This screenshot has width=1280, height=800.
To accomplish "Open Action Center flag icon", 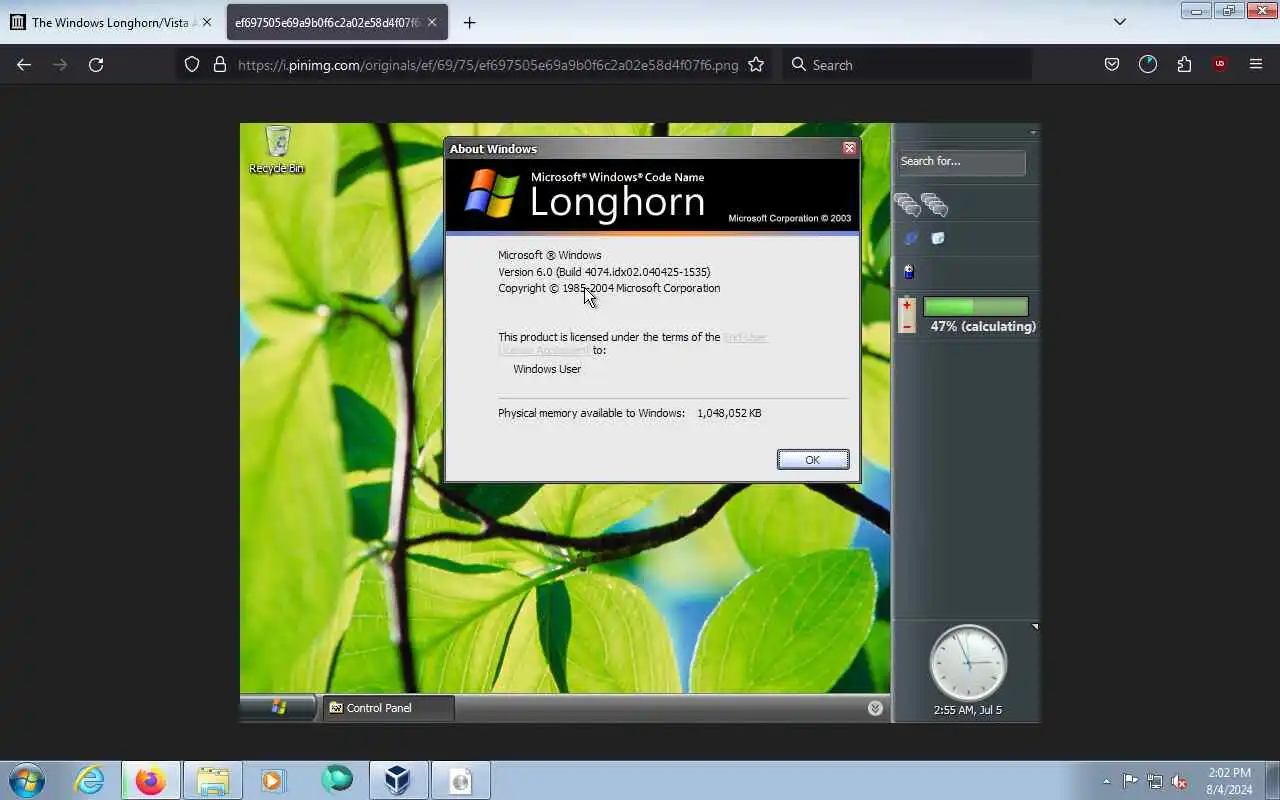I will tap(1130, 781).
